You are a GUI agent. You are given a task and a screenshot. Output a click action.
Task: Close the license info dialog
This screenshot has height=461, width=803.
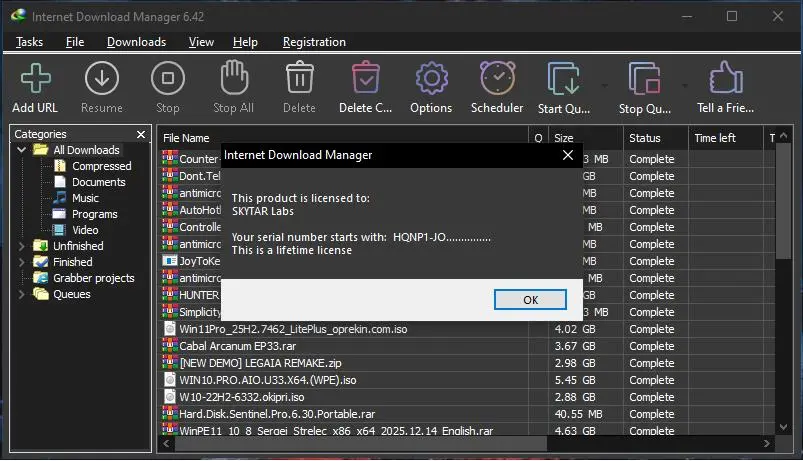pyautogui.click(x=567, y=155)
